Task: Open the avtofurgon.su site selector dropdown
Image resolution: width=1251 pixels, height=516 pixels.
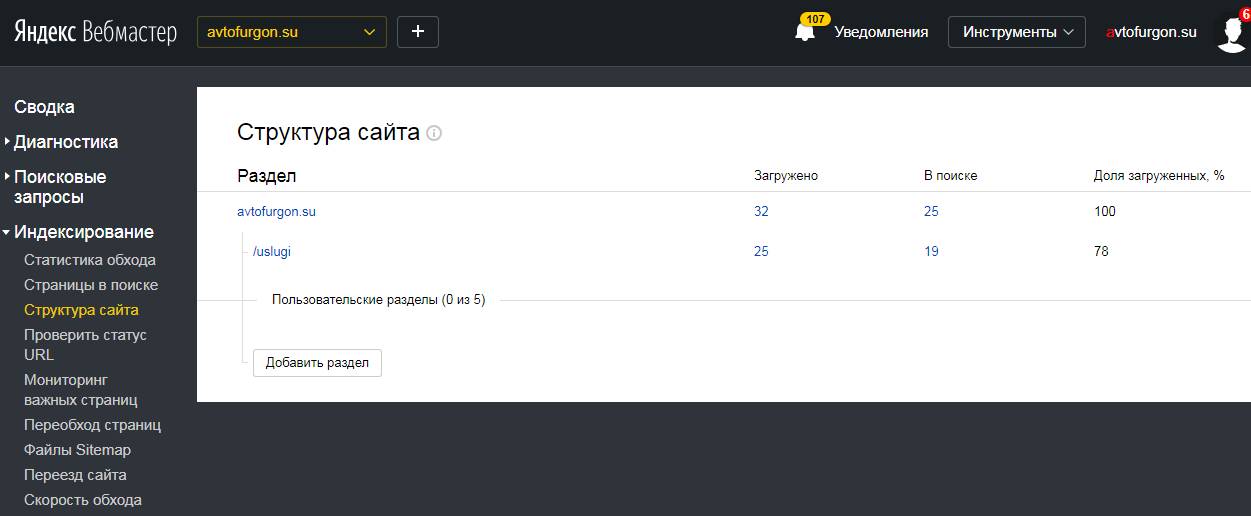Action: pos(292,32)
